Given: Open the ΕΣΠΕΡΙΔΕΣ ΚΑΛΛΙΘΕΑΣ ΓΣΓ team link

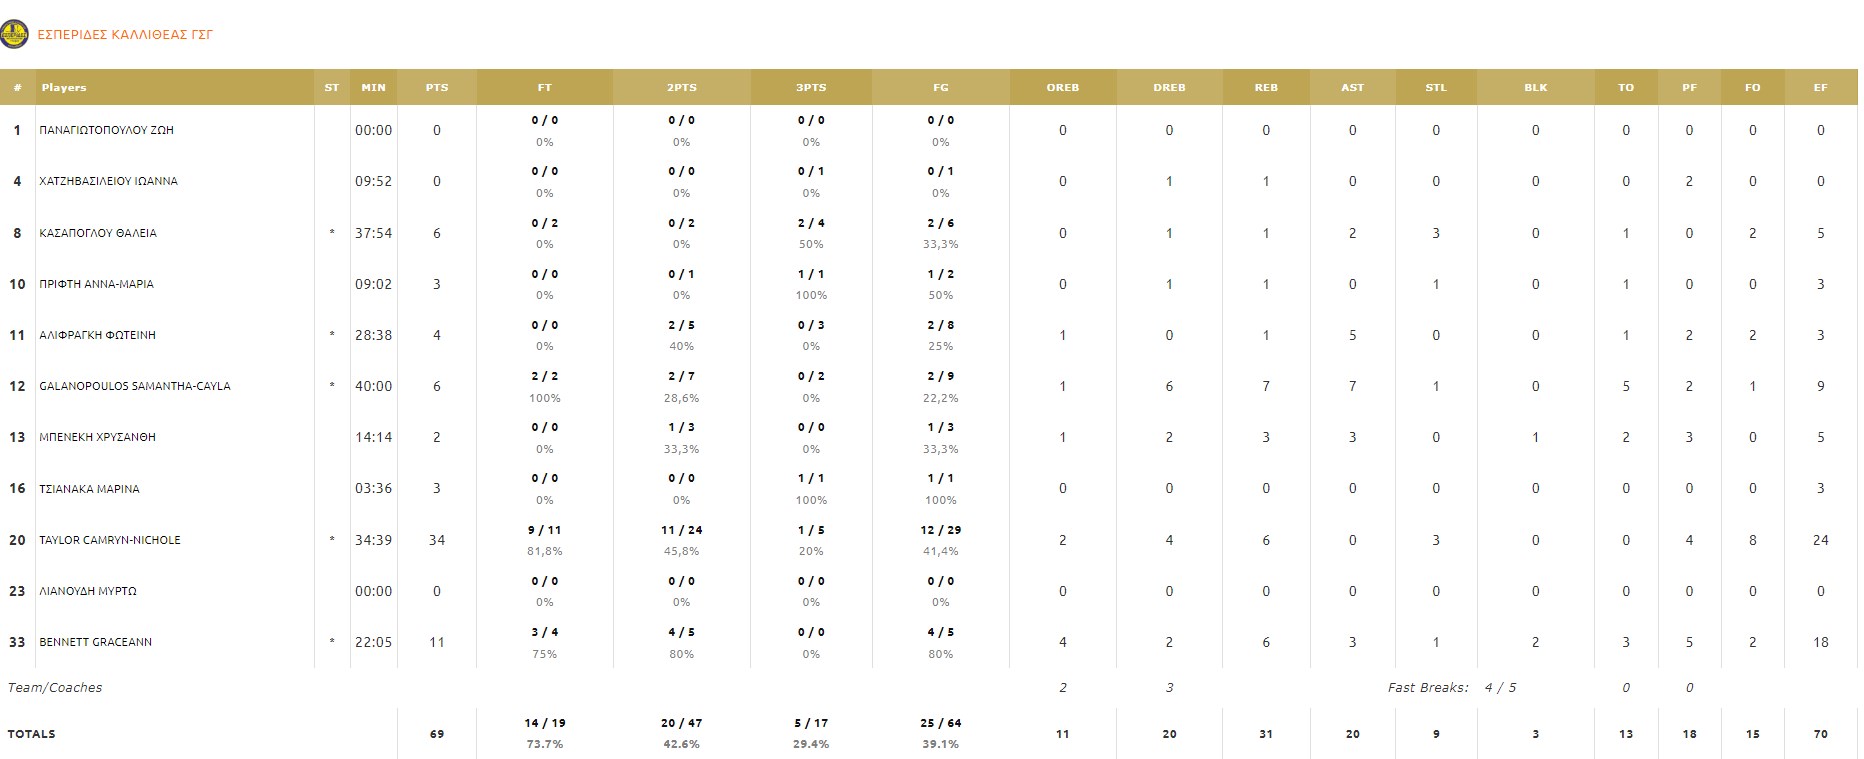Looking at the screenshot, I should 125,35.
